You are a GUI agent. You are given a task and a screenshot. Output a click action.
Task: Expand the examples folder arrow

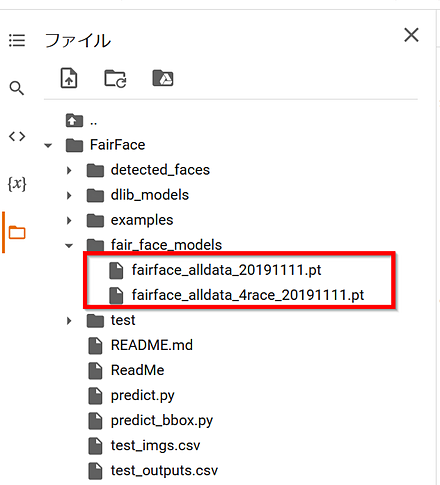[69, 220]
